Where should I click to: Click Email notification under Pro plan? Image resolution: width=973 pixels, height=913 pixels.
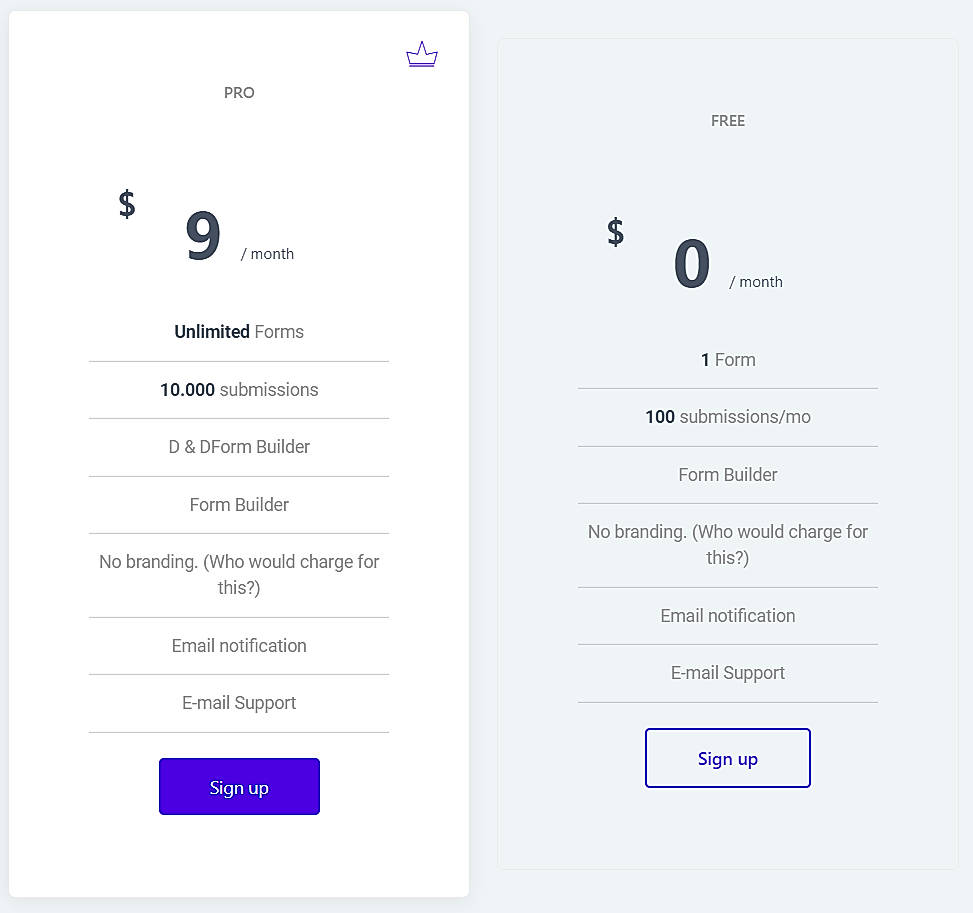(x=239, y=645)
